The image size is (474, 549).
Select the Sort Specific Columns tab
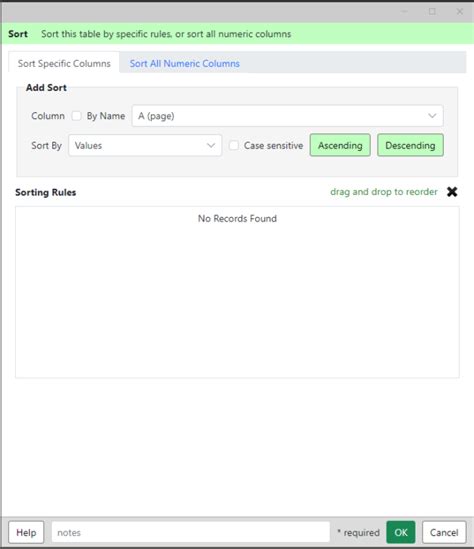[x=64, y=63]
